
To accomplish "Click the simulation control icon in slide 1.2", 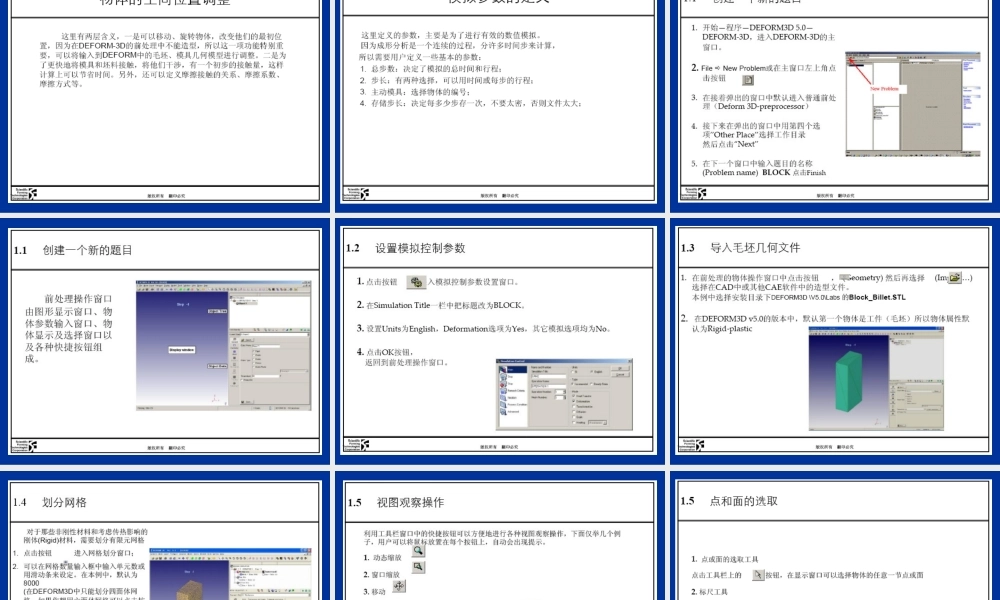I will click(x=416, y=282).
